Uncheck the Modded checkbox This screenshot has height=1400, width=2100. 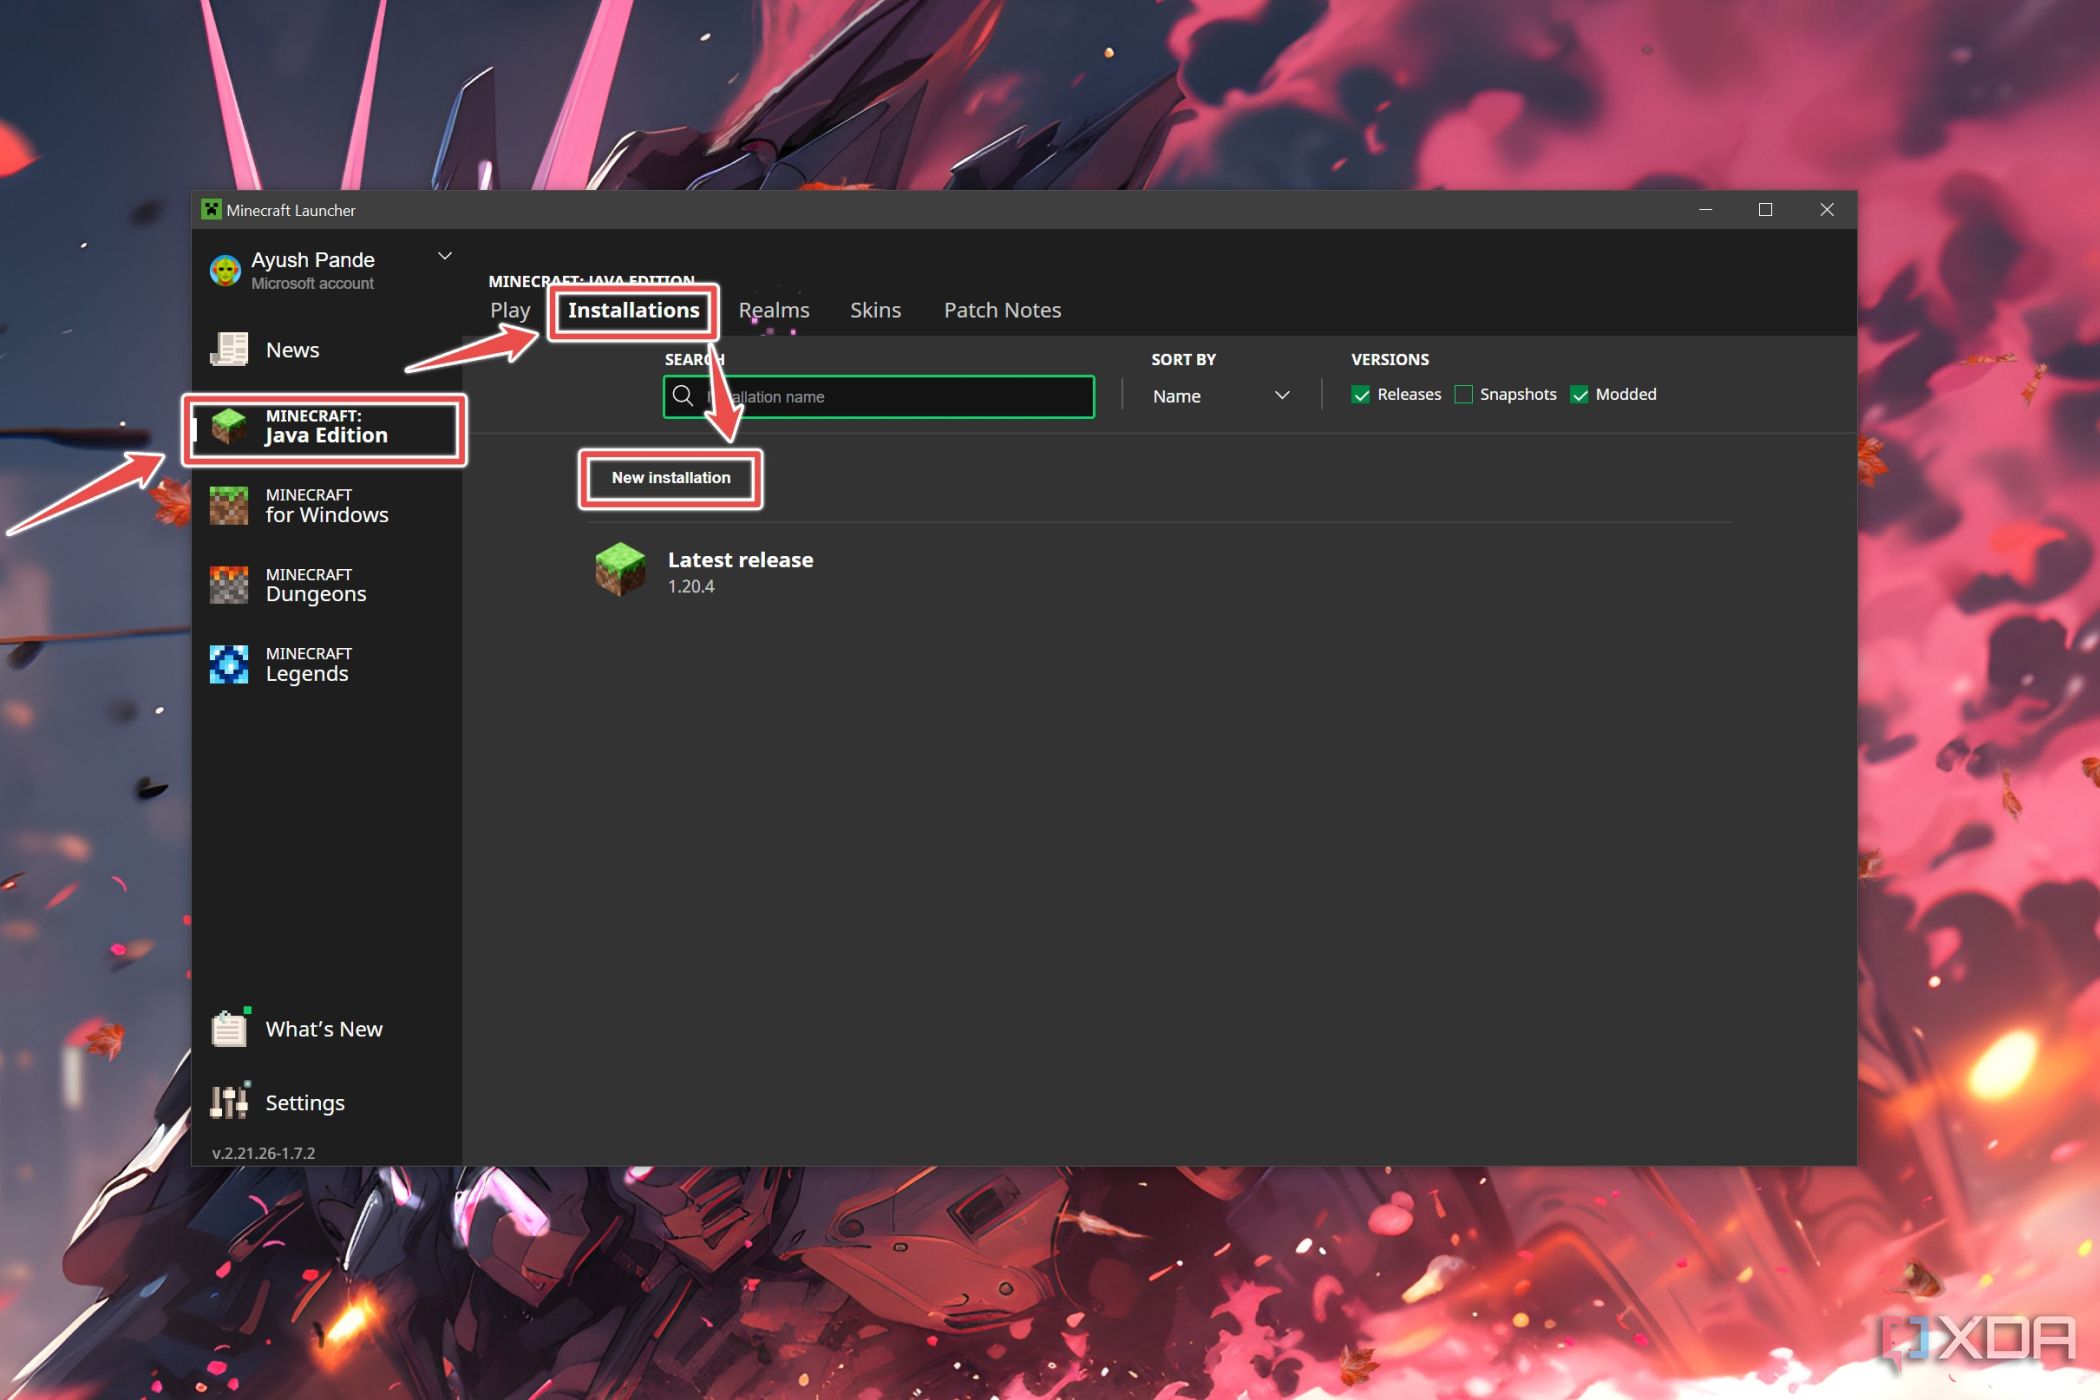point(1579,395)
